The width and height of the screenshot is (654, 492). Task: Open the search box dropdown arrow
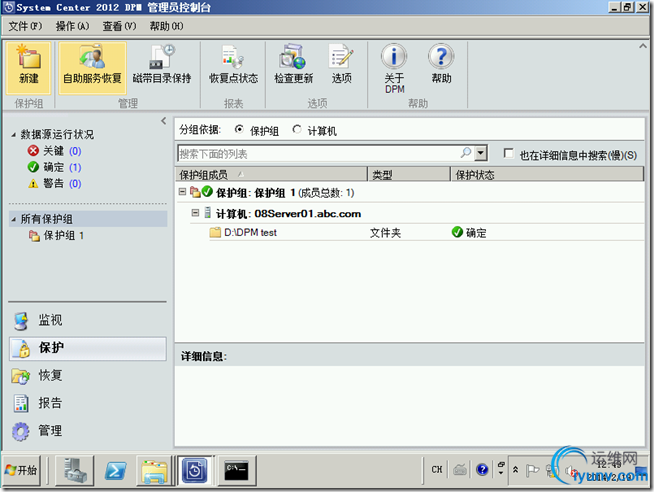point(481,153)
